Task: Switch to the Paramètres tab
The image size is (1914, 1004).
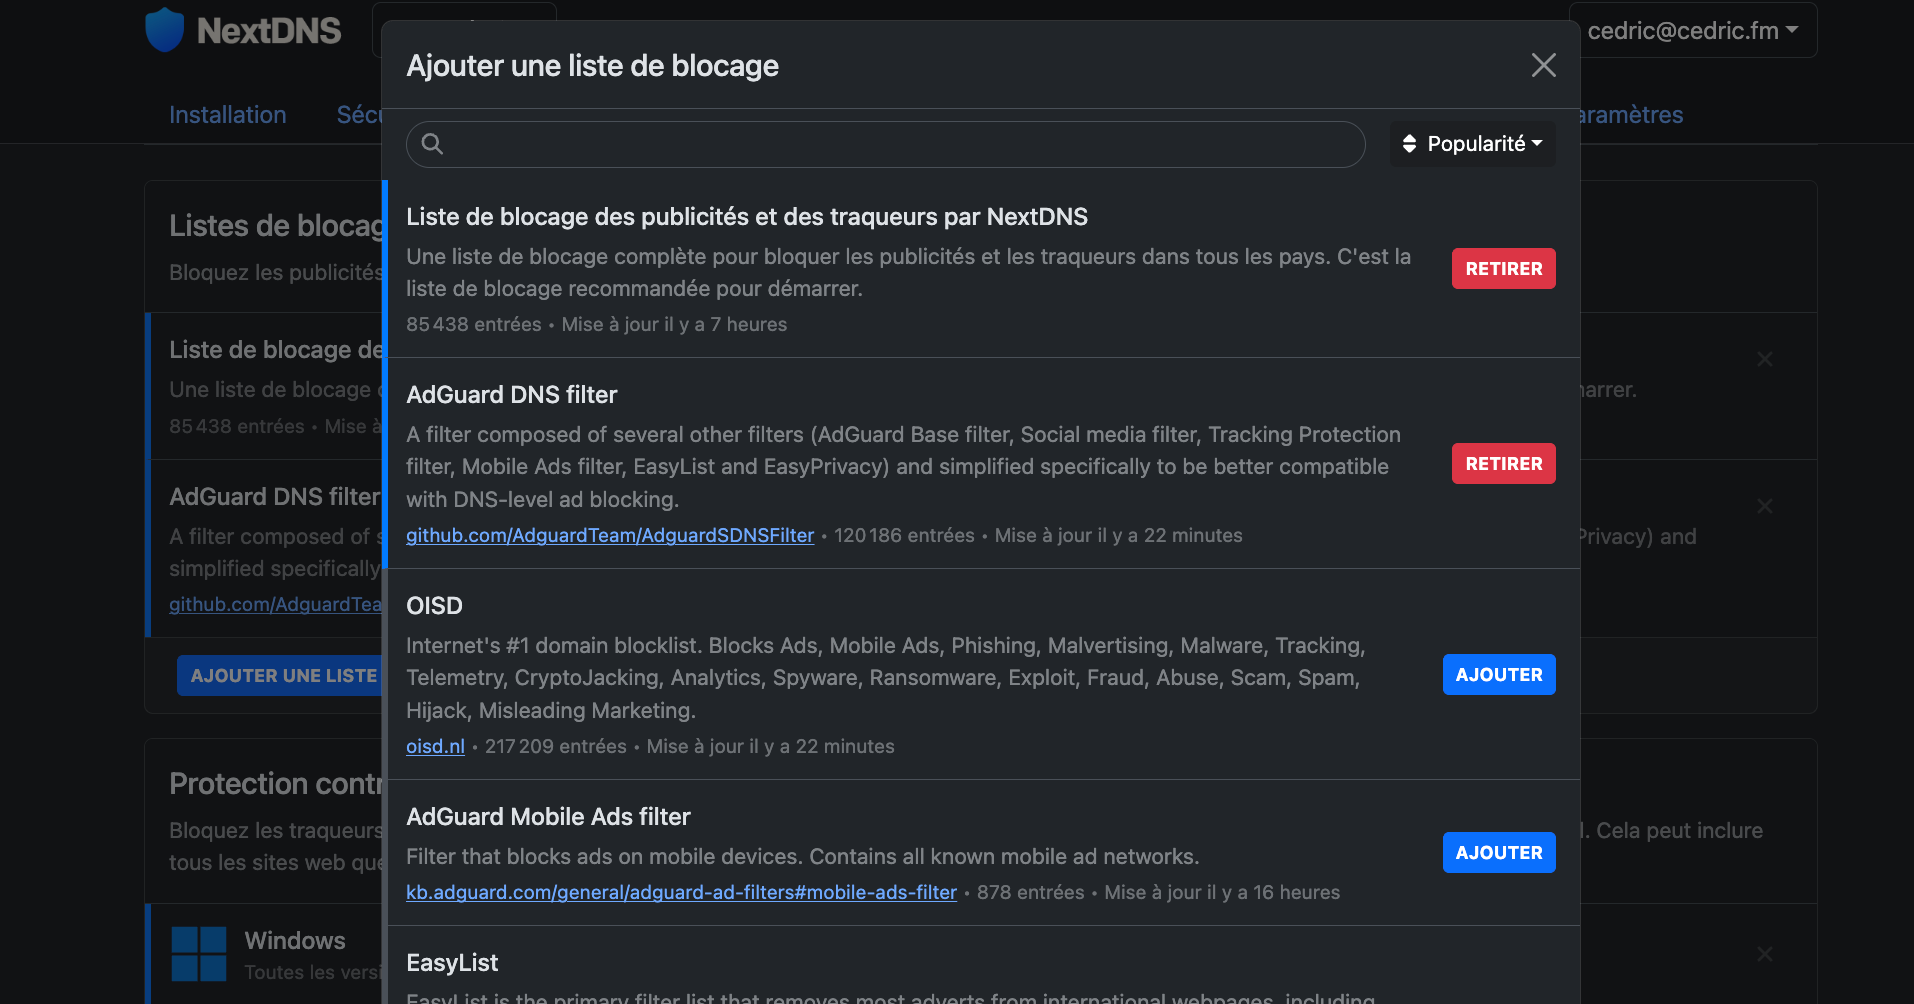Action: [1632, 115]
